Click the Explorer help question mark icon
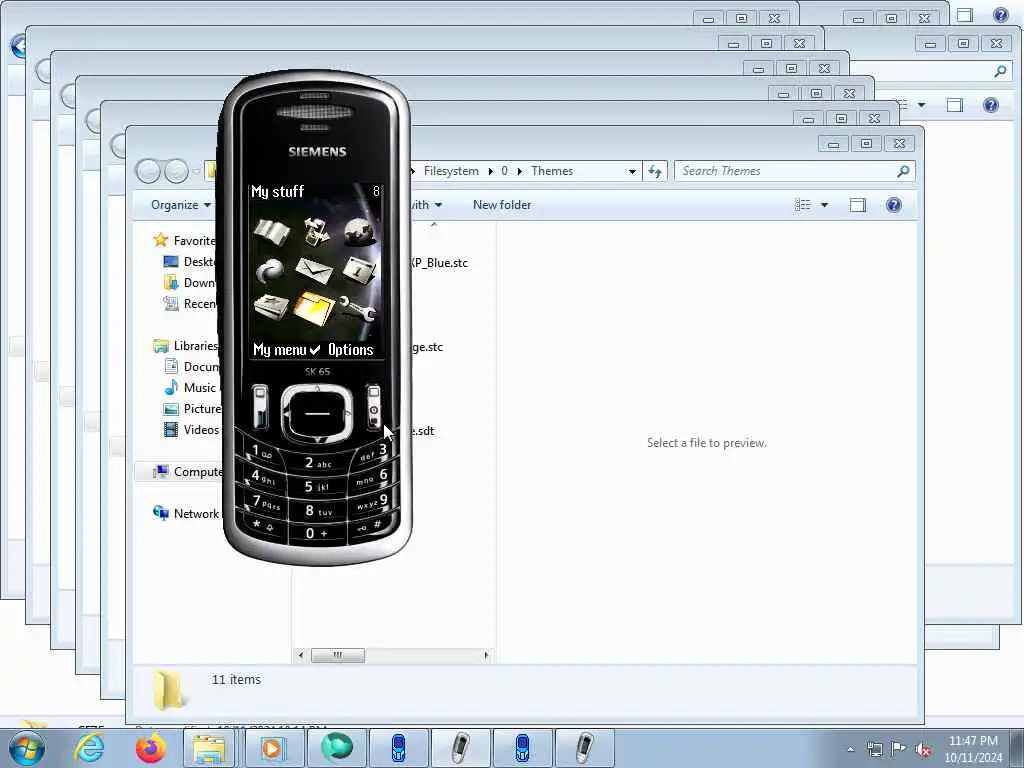This screenshot has height=768, width=1024. pos(894,205)
